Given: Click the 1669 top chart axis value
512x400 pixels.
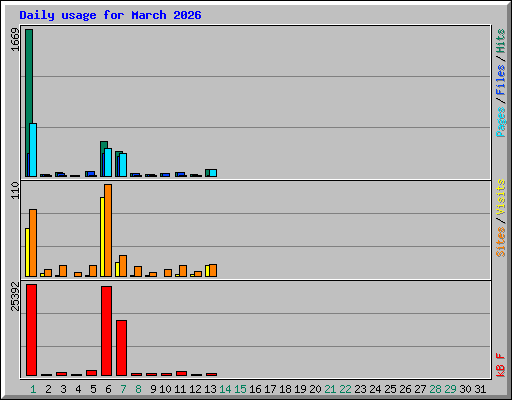Looking at the screenshot, I should click(x=15, y=40).
